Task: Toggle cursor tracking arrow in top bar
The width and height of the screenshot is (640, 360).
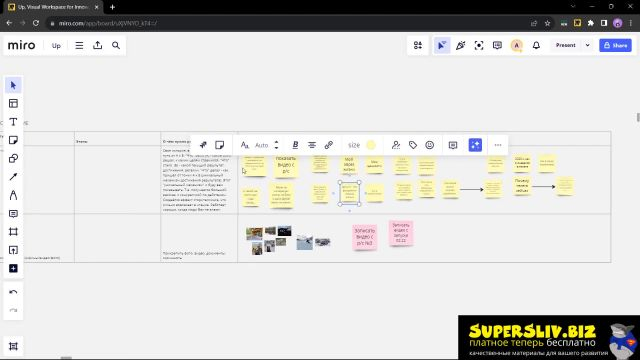Action: (x=442, y=45)
